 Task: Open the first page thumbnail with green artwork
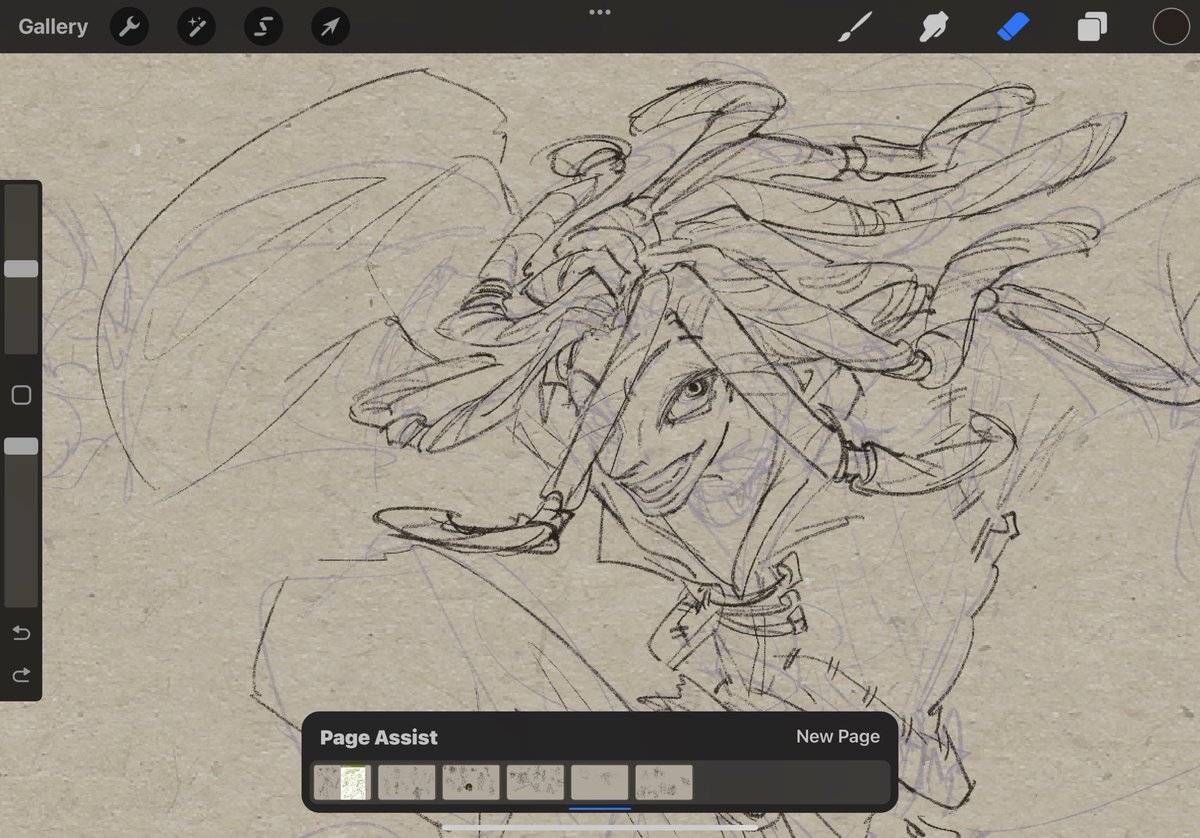(343, 782)
